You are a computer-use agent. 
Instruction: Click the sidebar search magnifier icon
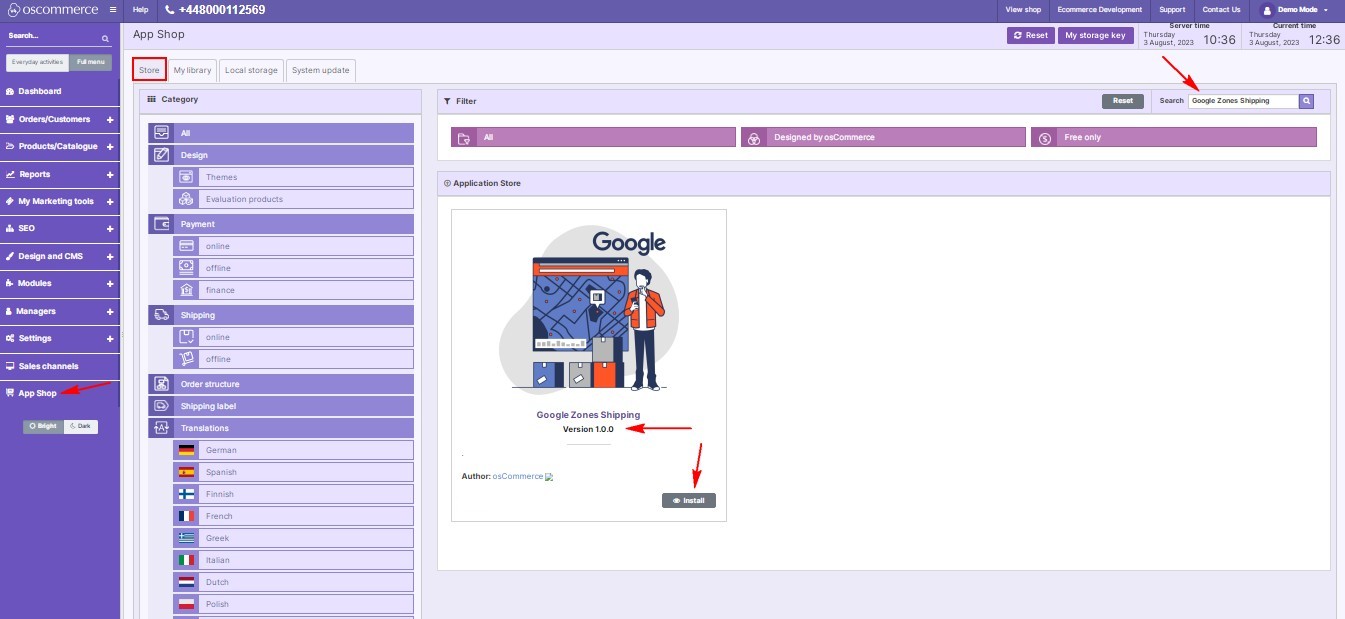(105, 38)
